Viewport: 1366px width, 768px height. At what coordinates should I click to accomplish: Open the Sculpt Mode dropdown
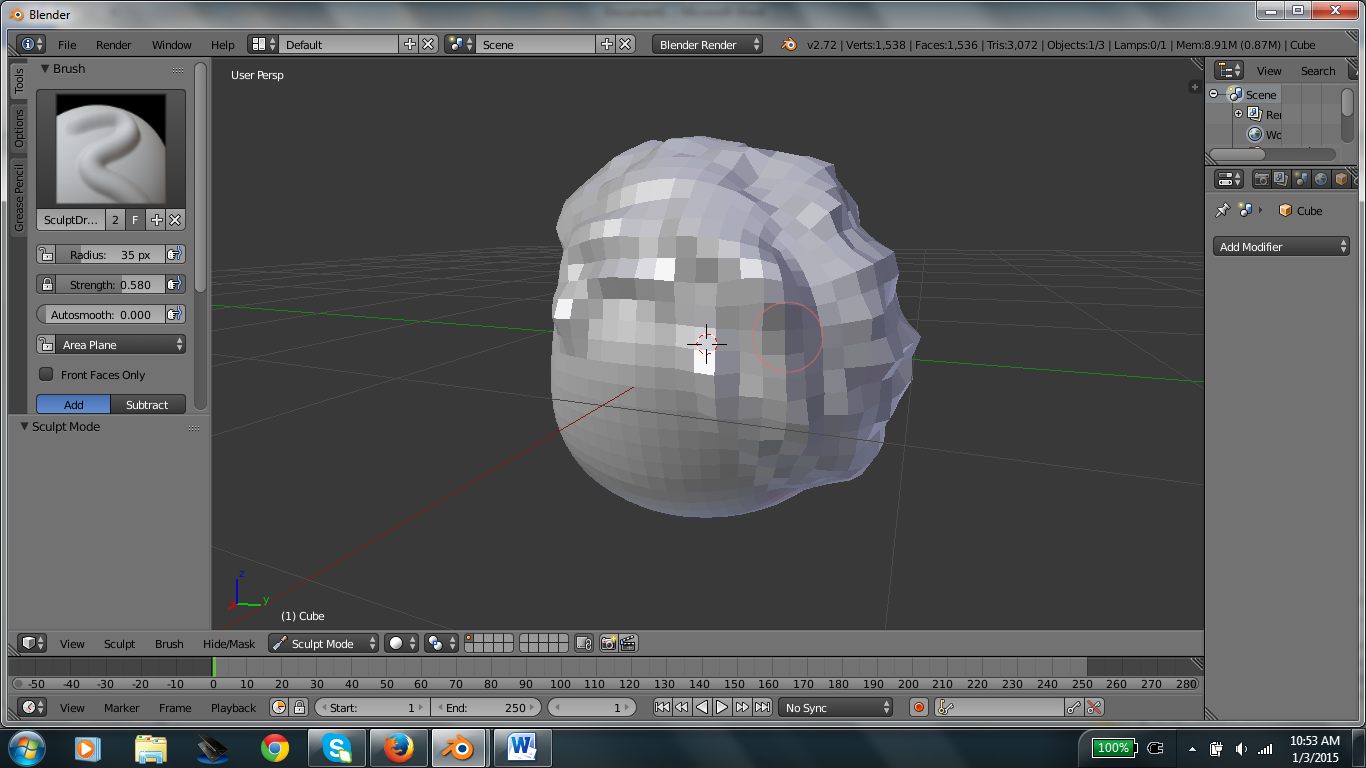[324, 643]
